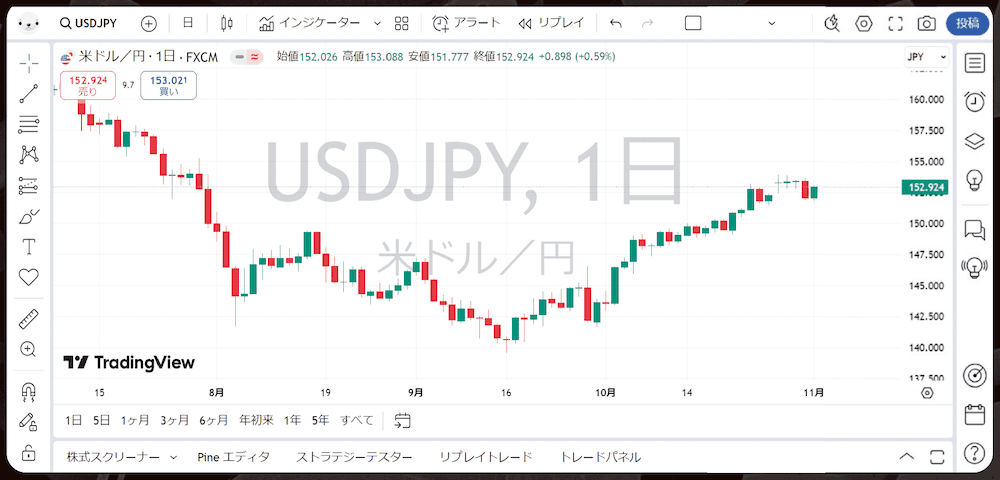Open the target radar icon panel

point(976,375)
